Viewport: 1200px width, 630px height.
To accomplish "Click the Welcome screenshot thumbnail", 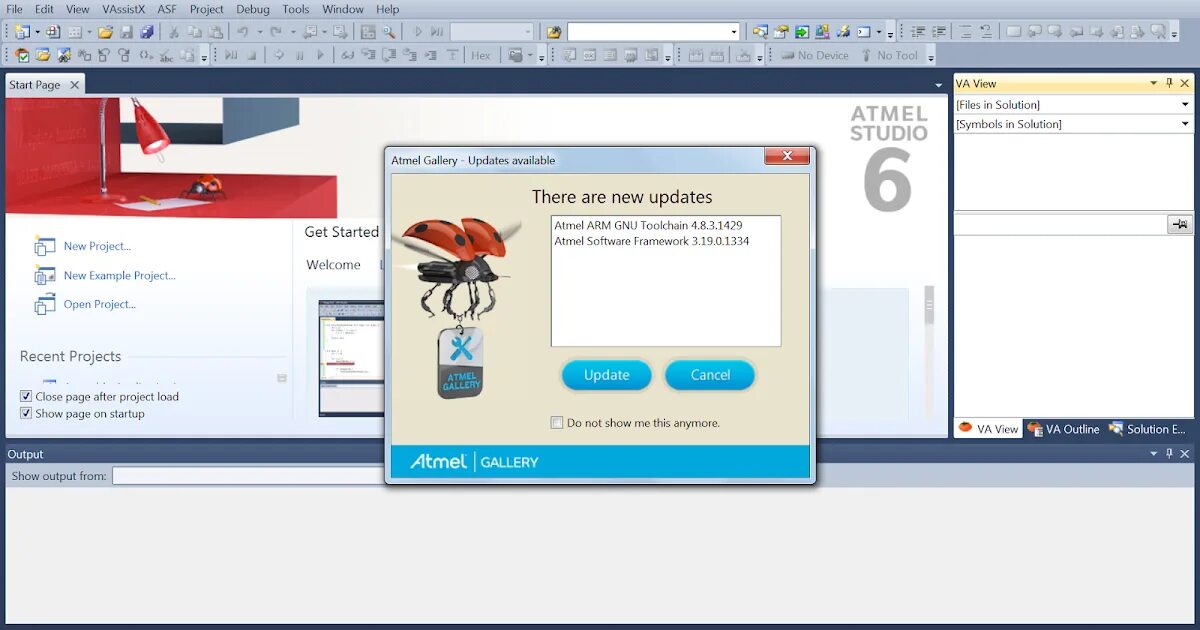I will click(x=351, y=357).
